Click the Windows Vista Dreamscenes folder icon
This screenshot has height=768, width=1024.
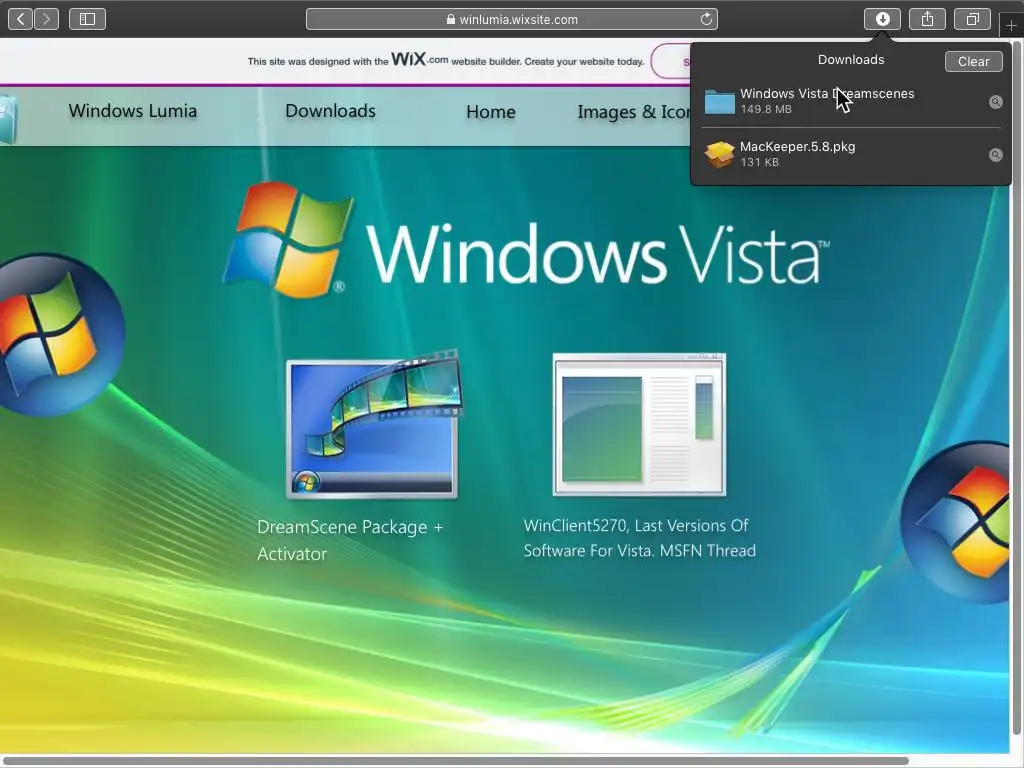[x=720, y=102]
